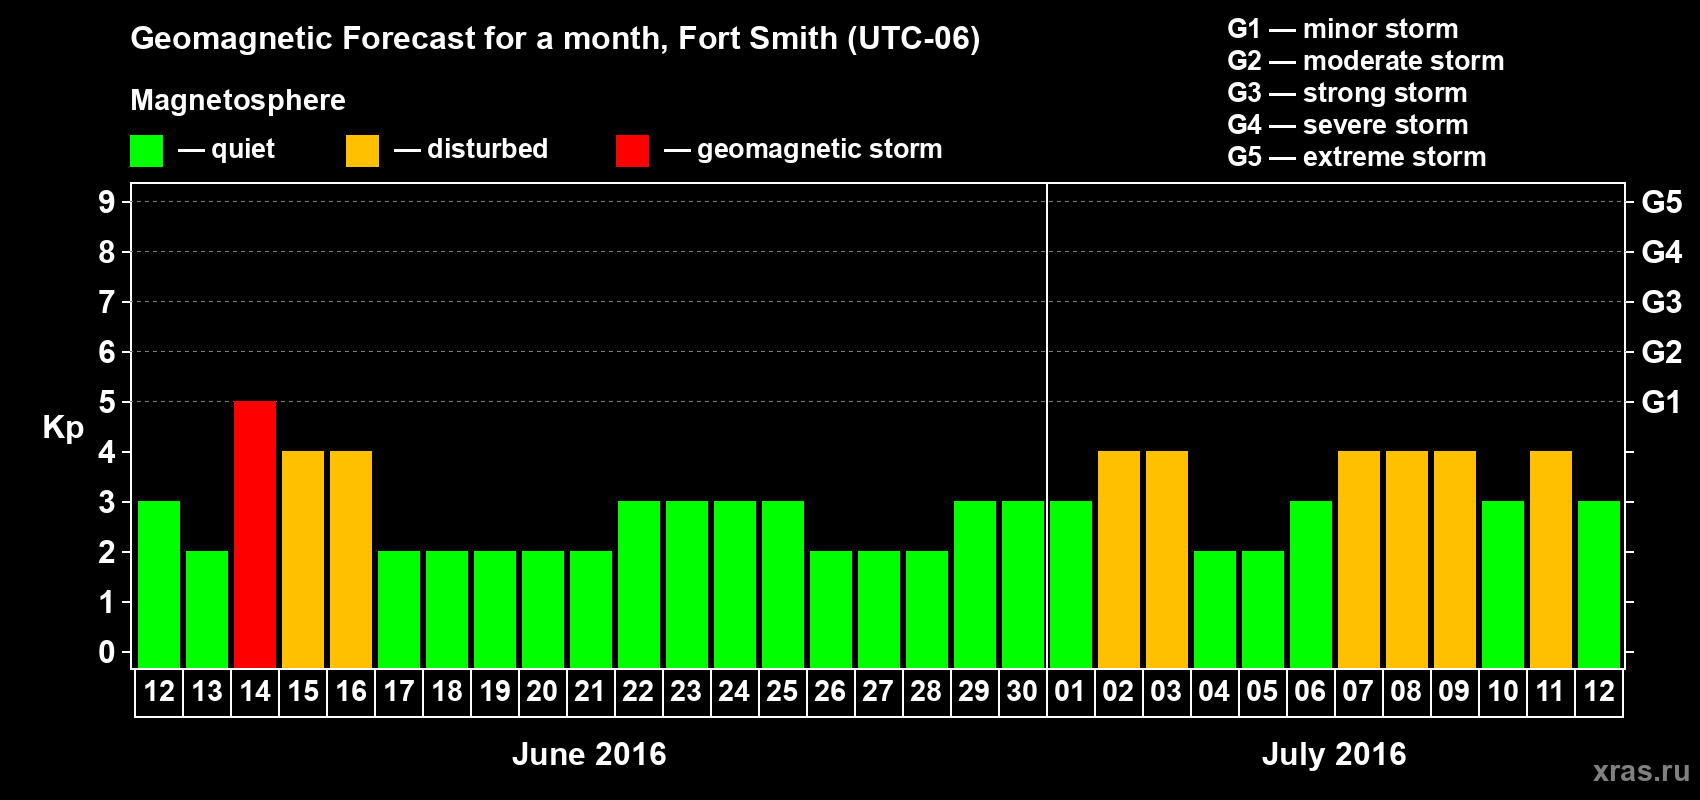Screen dimensions: 1700x800
Task: Click the 'G3 — strong storm' legend text
Action: [1347, 93]
